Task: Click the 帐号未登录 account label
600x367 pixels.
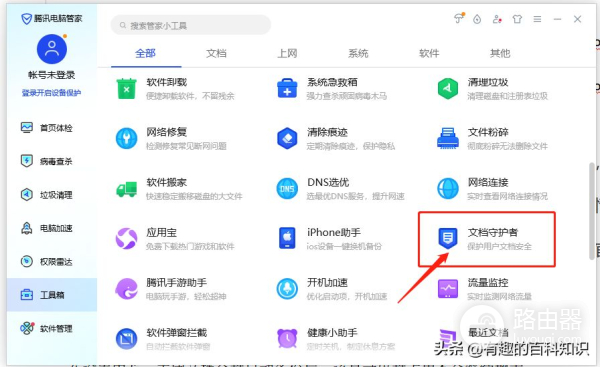Action: click(x=52, y=75)
